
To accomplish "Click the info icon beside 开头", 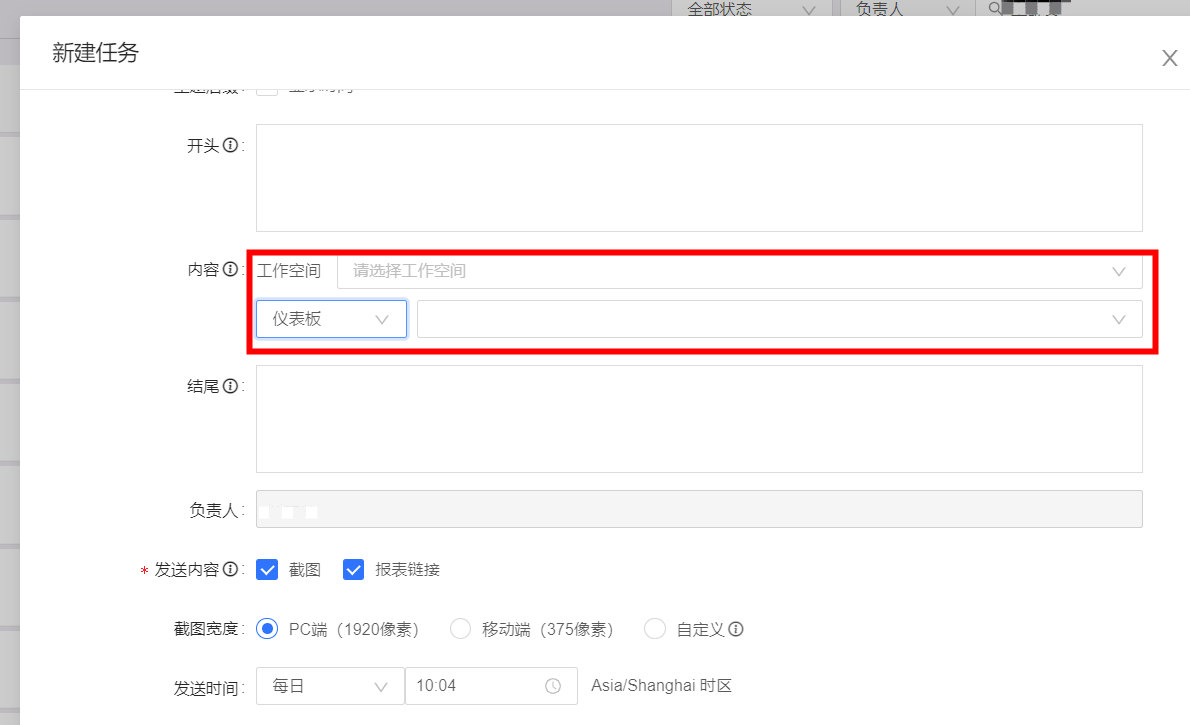I will click(x=230, y=146).
